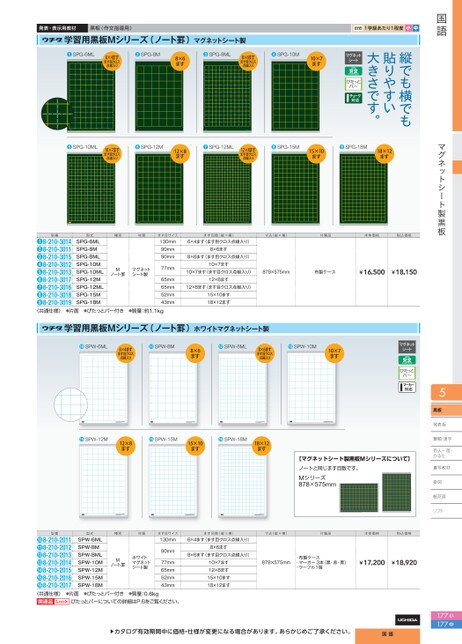Click the green SPG-8ML blackboard image

227,97
